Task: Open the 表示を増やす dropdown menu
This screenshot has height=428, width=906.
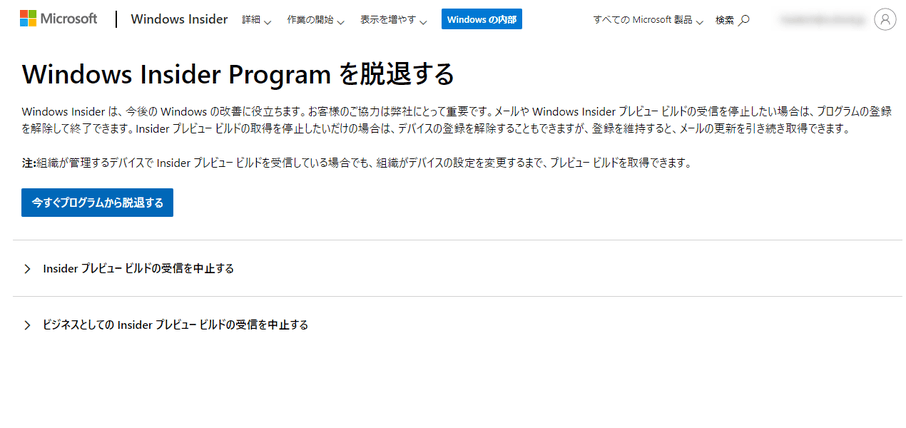Action: pos(393,20)
